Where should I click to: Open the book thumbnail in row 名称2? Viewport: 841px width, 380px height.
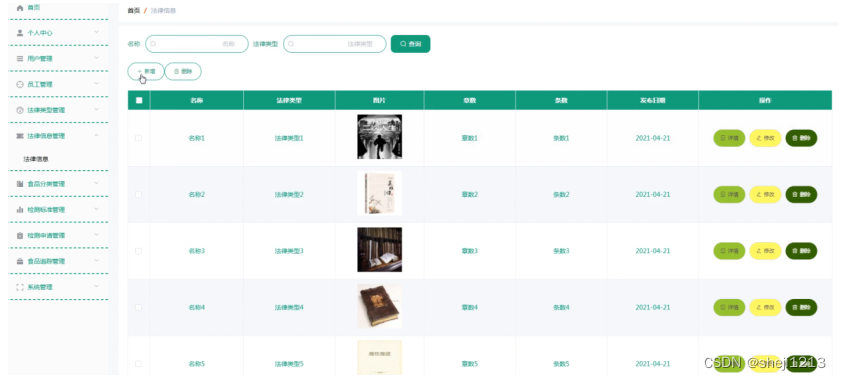point(380,193)
